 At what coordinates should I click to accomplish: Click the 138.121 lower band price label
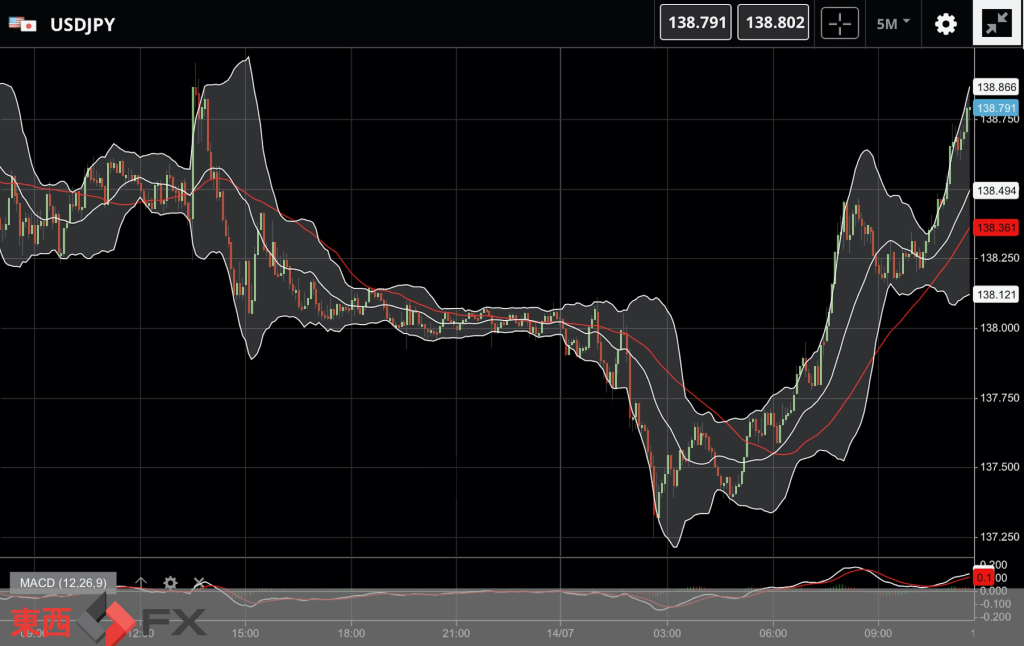(x=996, y=295)
